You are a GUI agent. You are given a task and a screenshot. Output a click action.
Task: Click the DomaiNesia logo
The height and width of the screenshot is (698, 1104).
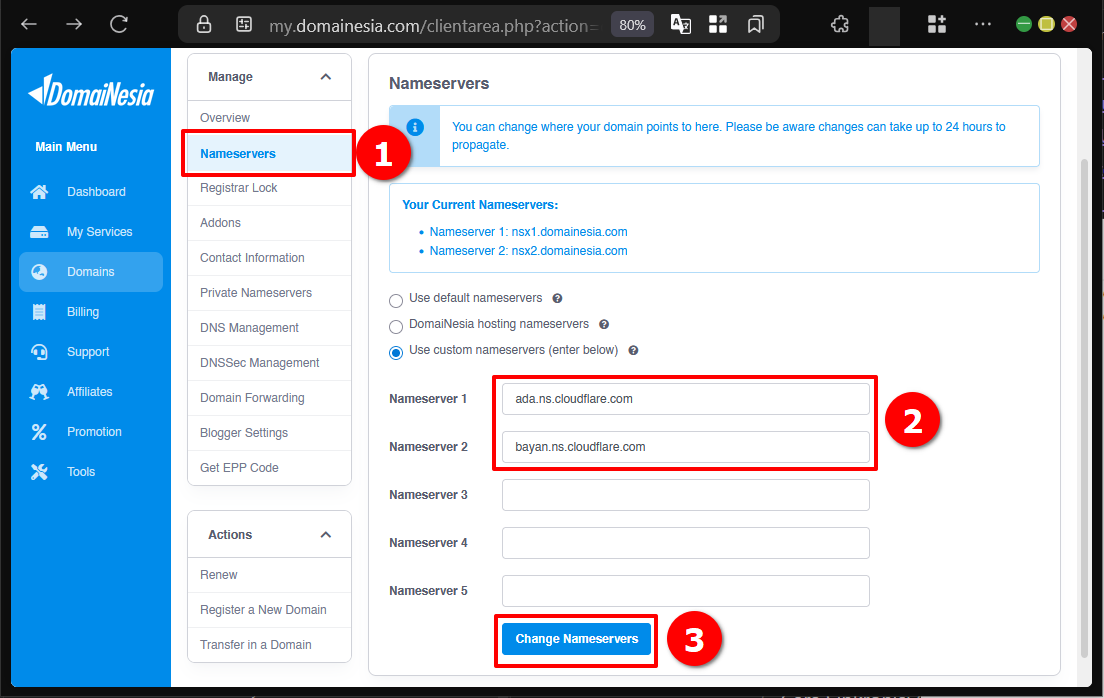coord(91,92)
